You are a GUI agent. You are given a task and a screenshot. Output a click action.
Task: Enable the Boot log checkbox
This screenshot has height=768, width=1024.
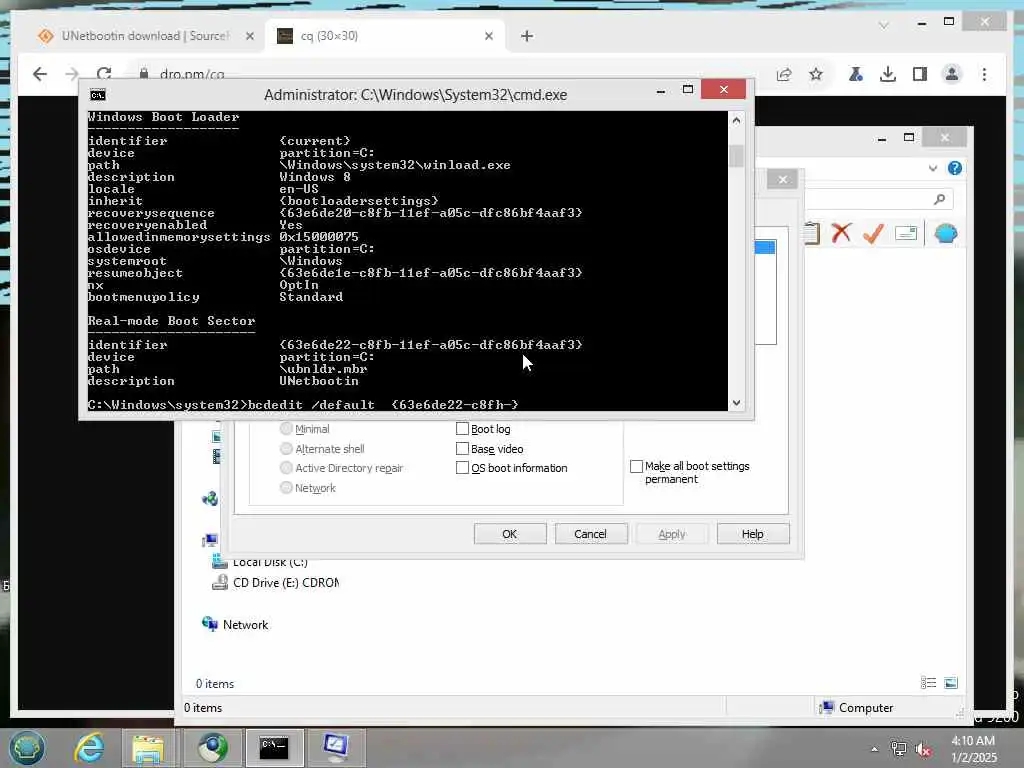click(x=462, y=428)
